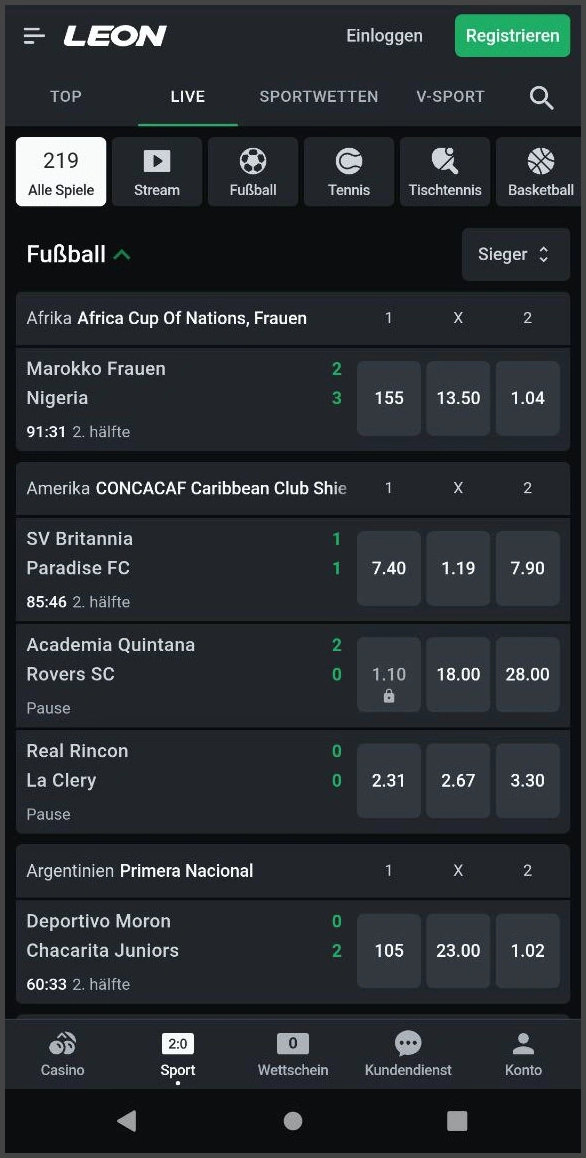Viewport: 586px width, 1158px height.
Task: Open the TOP tab
Action: [65, 97]
